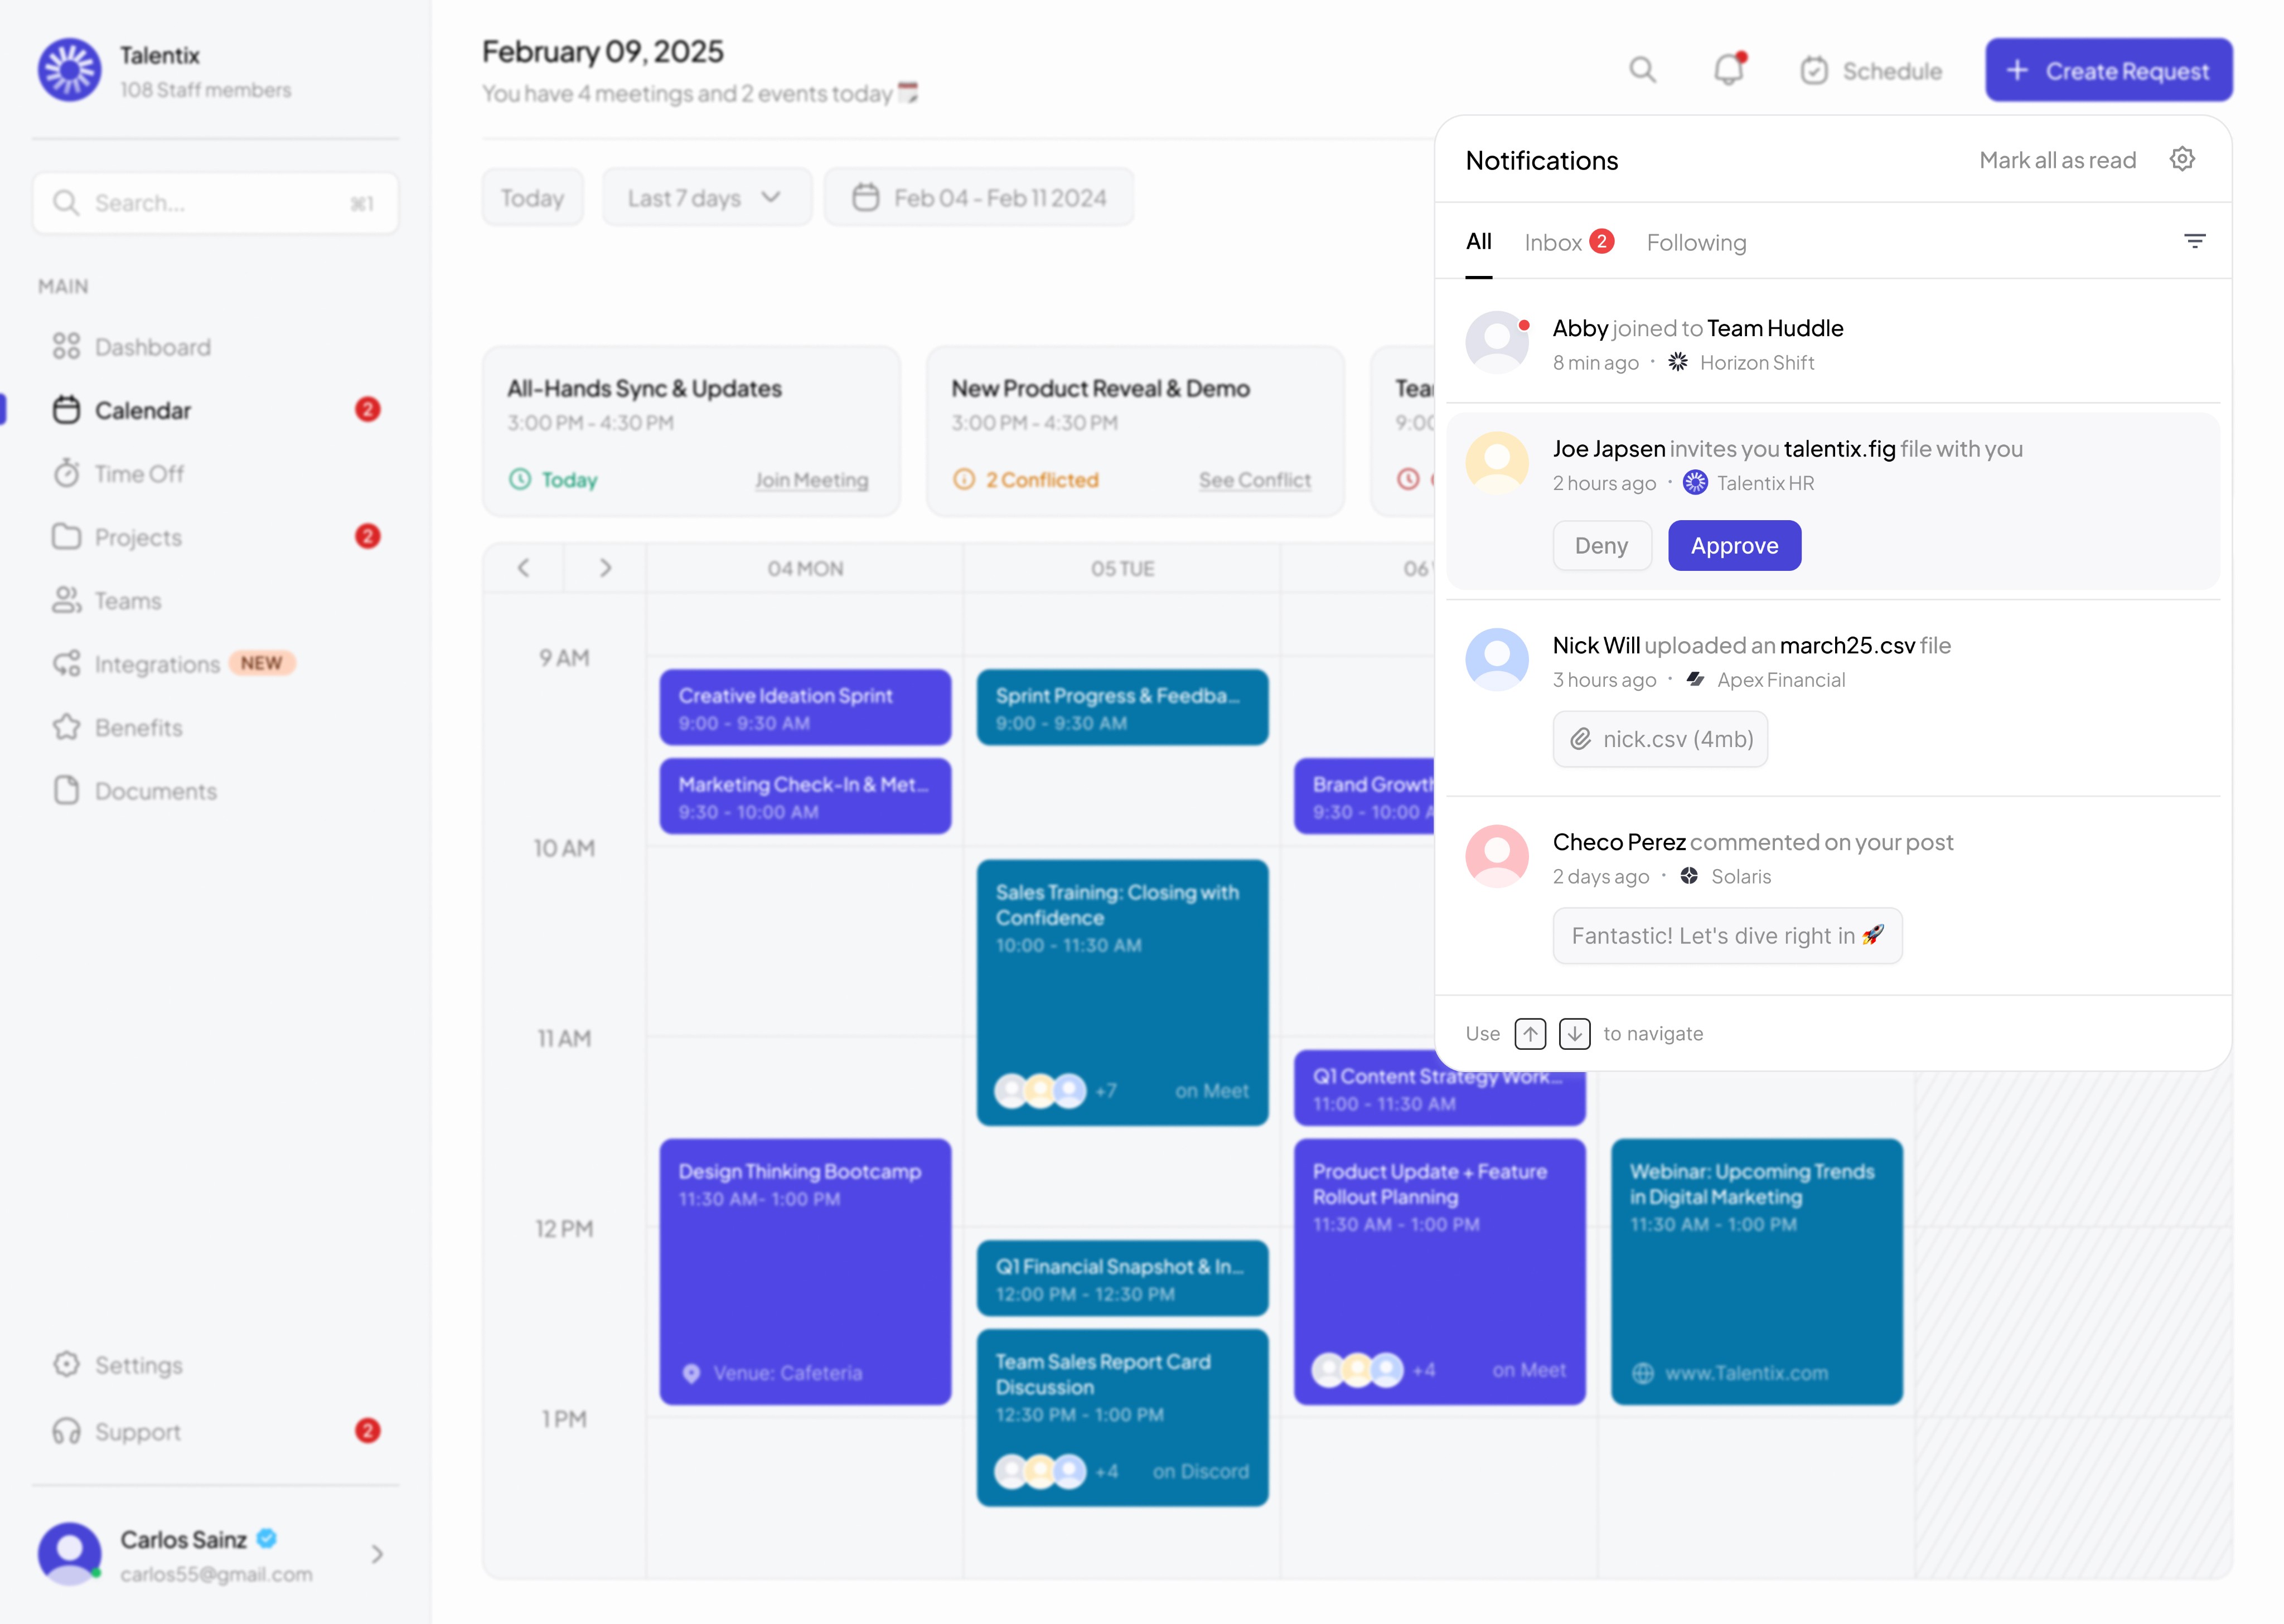This screenshot has width=2284, height=1624.
Task: Open the nick.csv attachment
Action: coord(1660,739)
